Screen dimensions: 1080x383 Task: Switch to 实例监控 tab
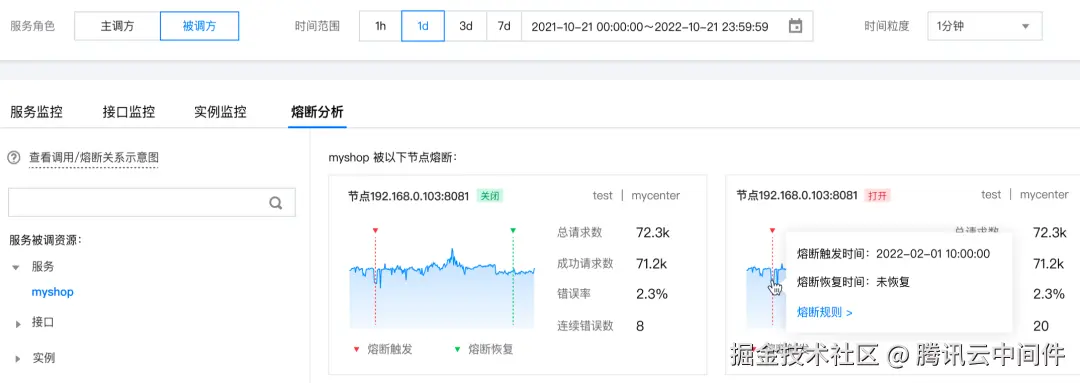coord(220,112)
